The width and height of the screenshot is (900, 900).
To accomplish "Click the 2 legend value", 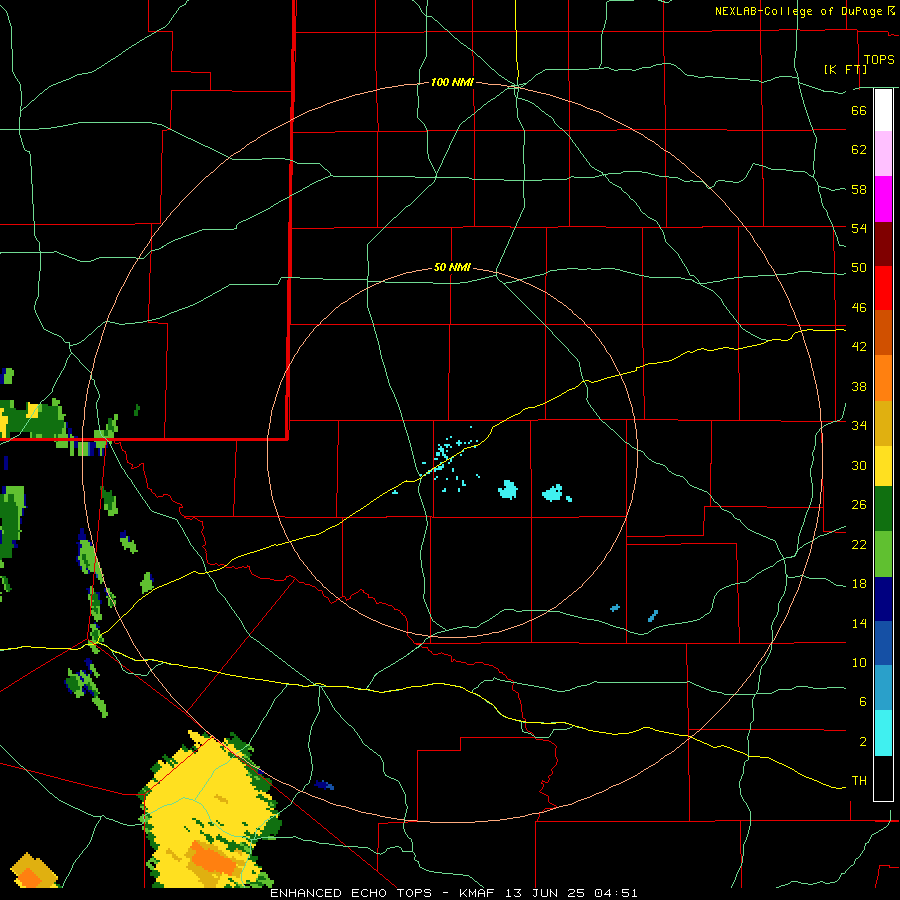I will point(862,741).
